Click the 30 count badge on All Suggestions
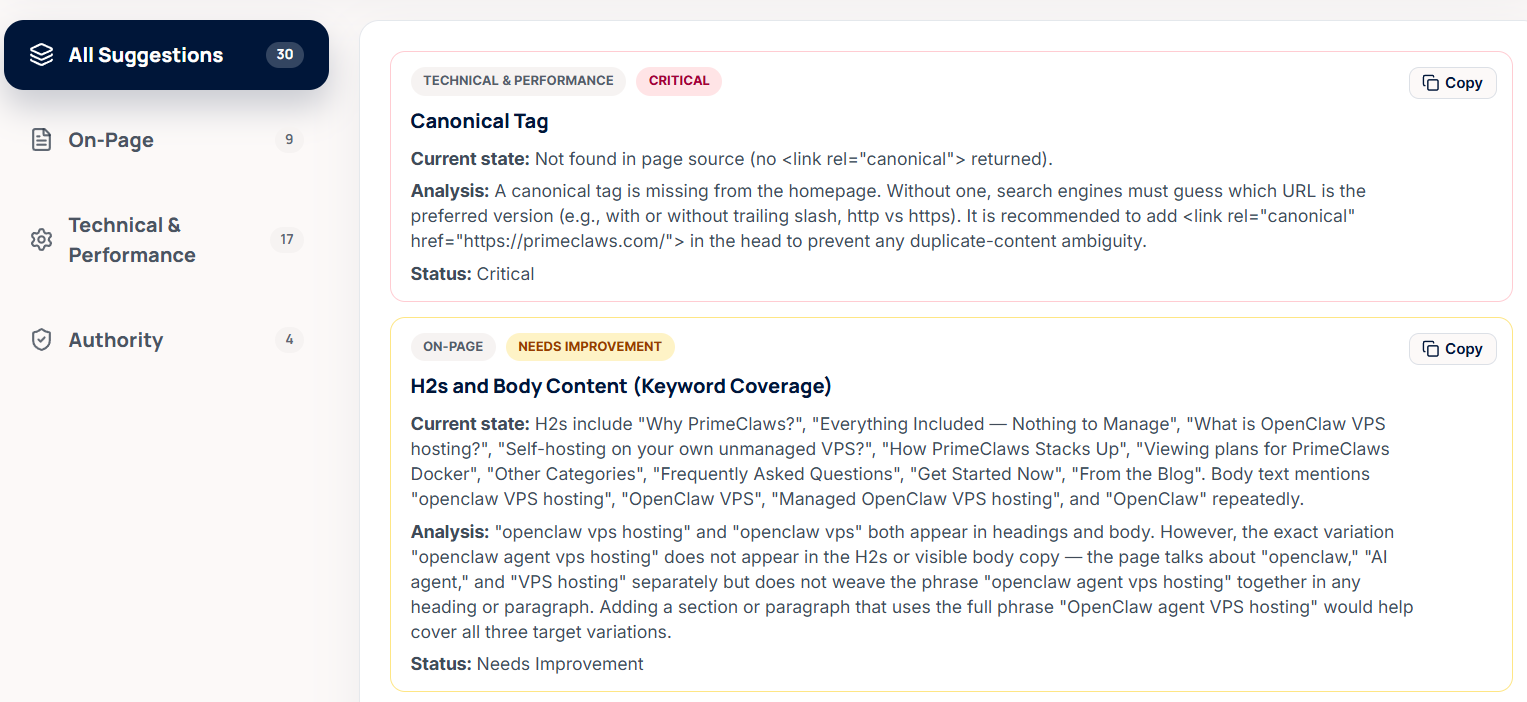The width and height of the screenshot is (1527, 702). (x=285, y=55)
